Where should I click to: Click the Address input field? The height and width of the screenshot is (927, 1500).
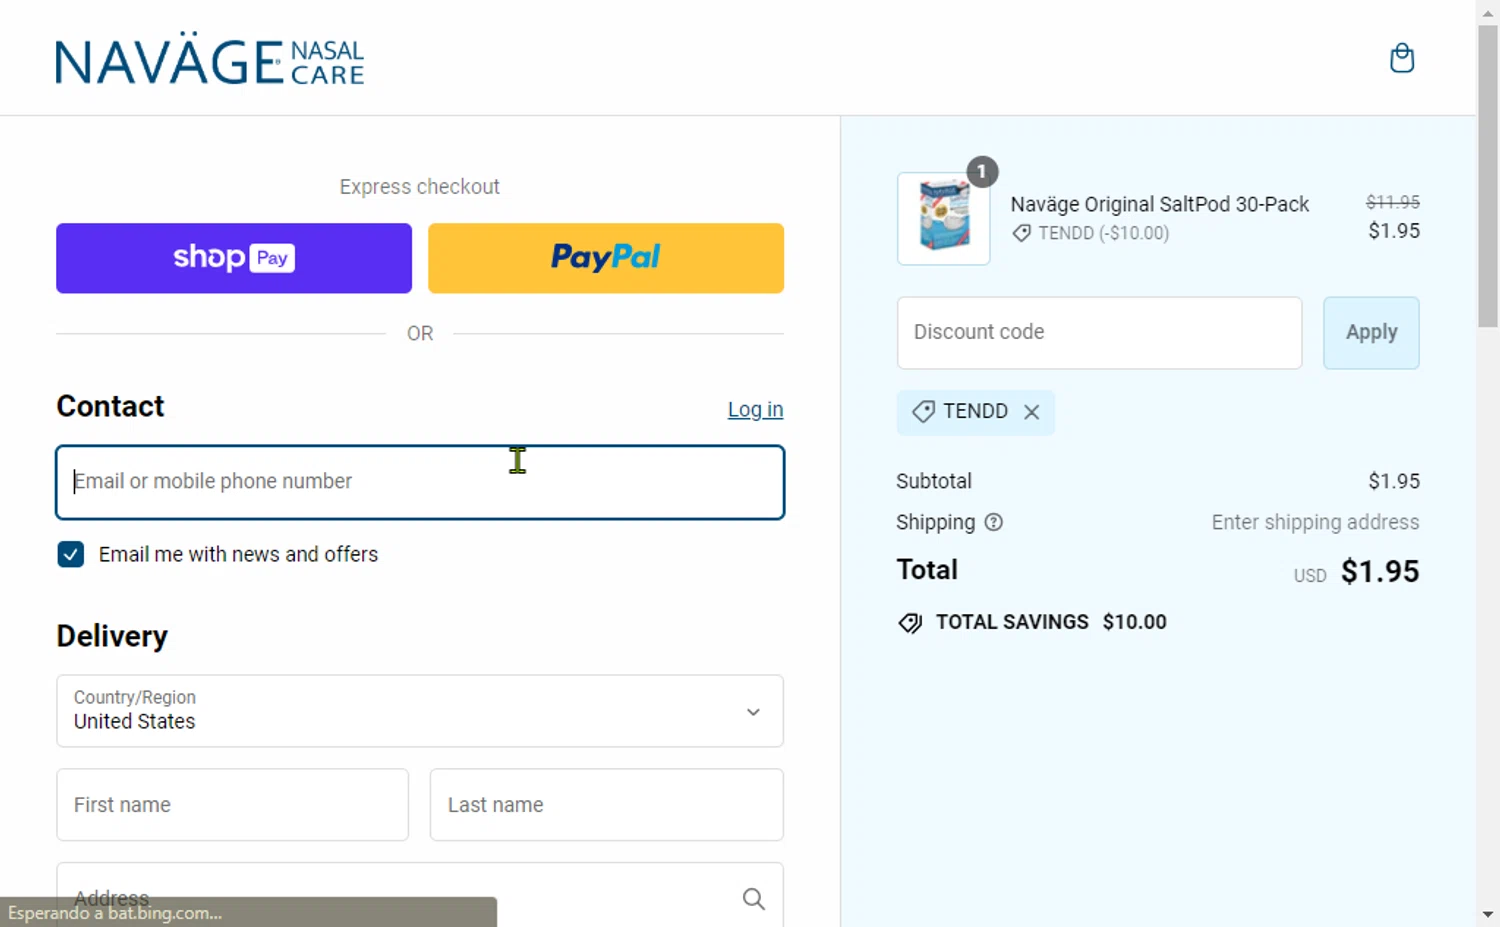click(420, 895)
